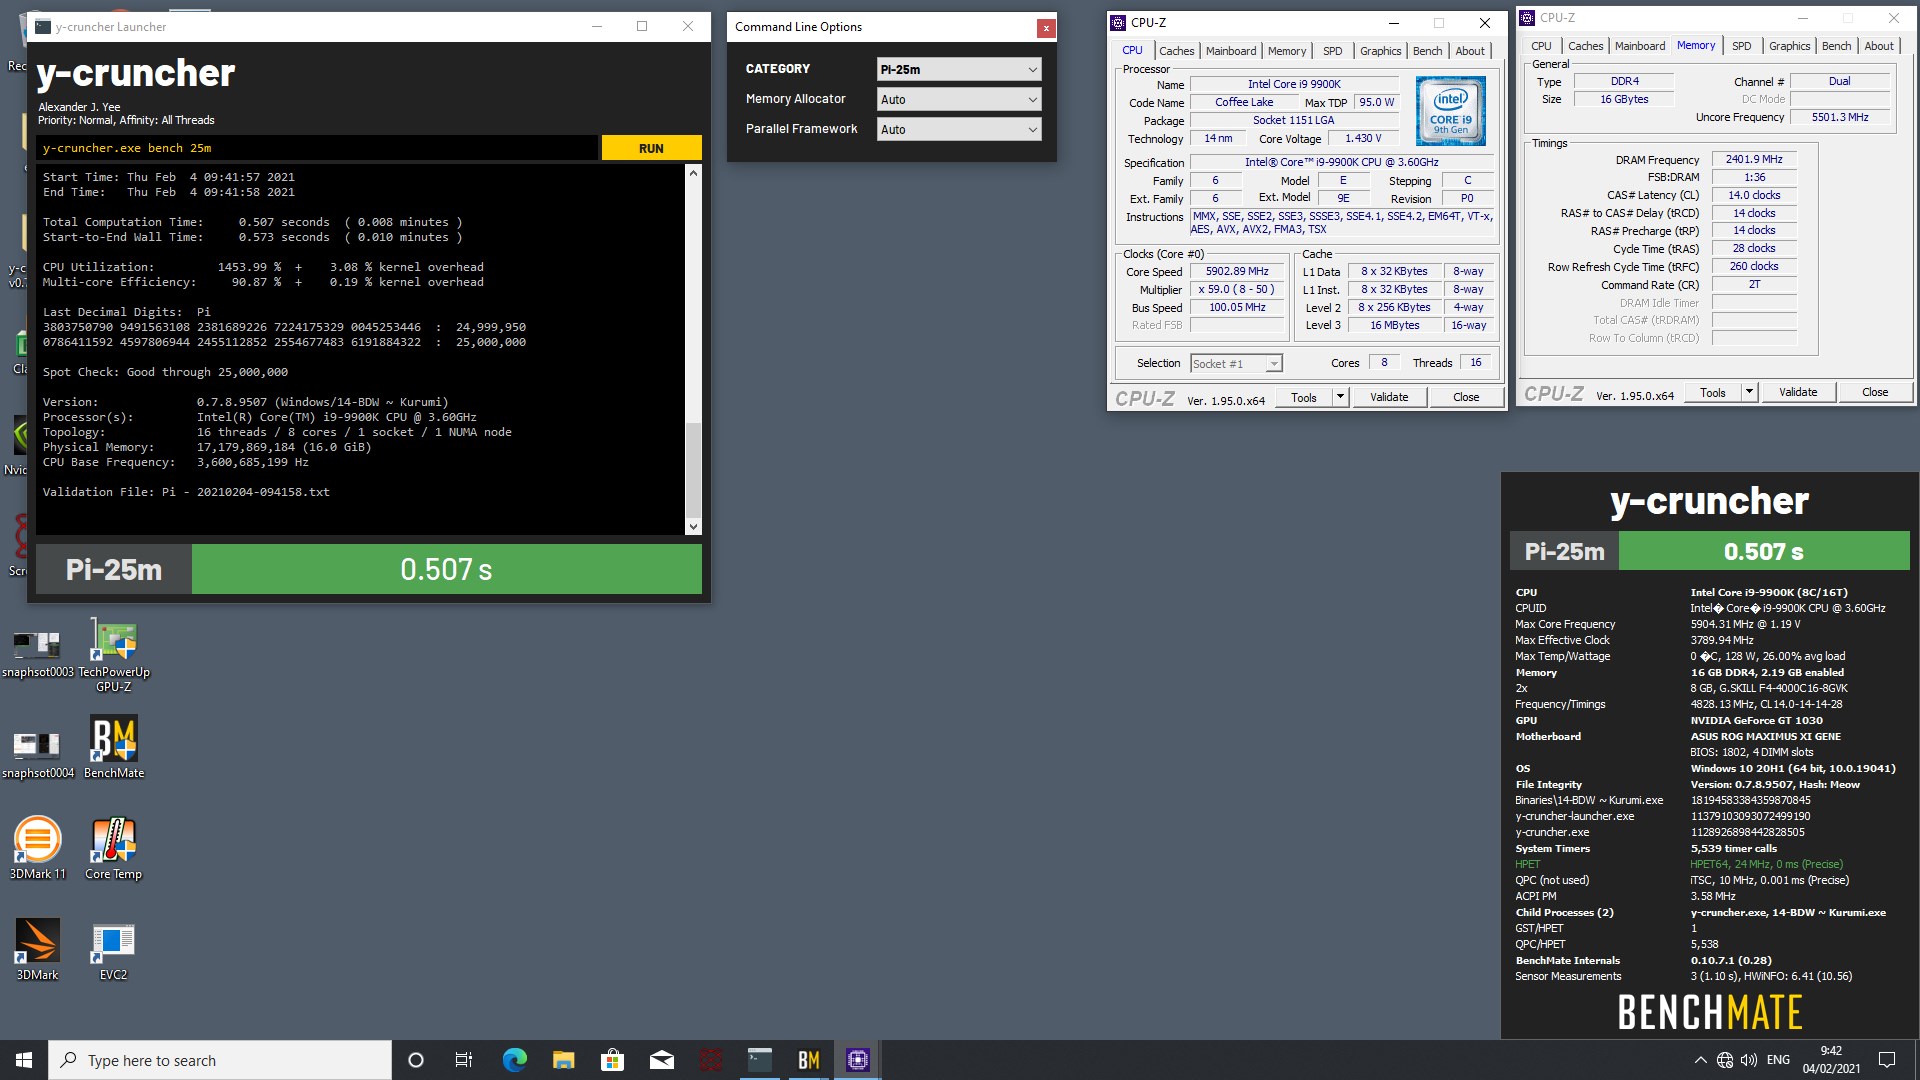Open Task View in taskbar
1920x1080 pixels.
pos(464,1060)
